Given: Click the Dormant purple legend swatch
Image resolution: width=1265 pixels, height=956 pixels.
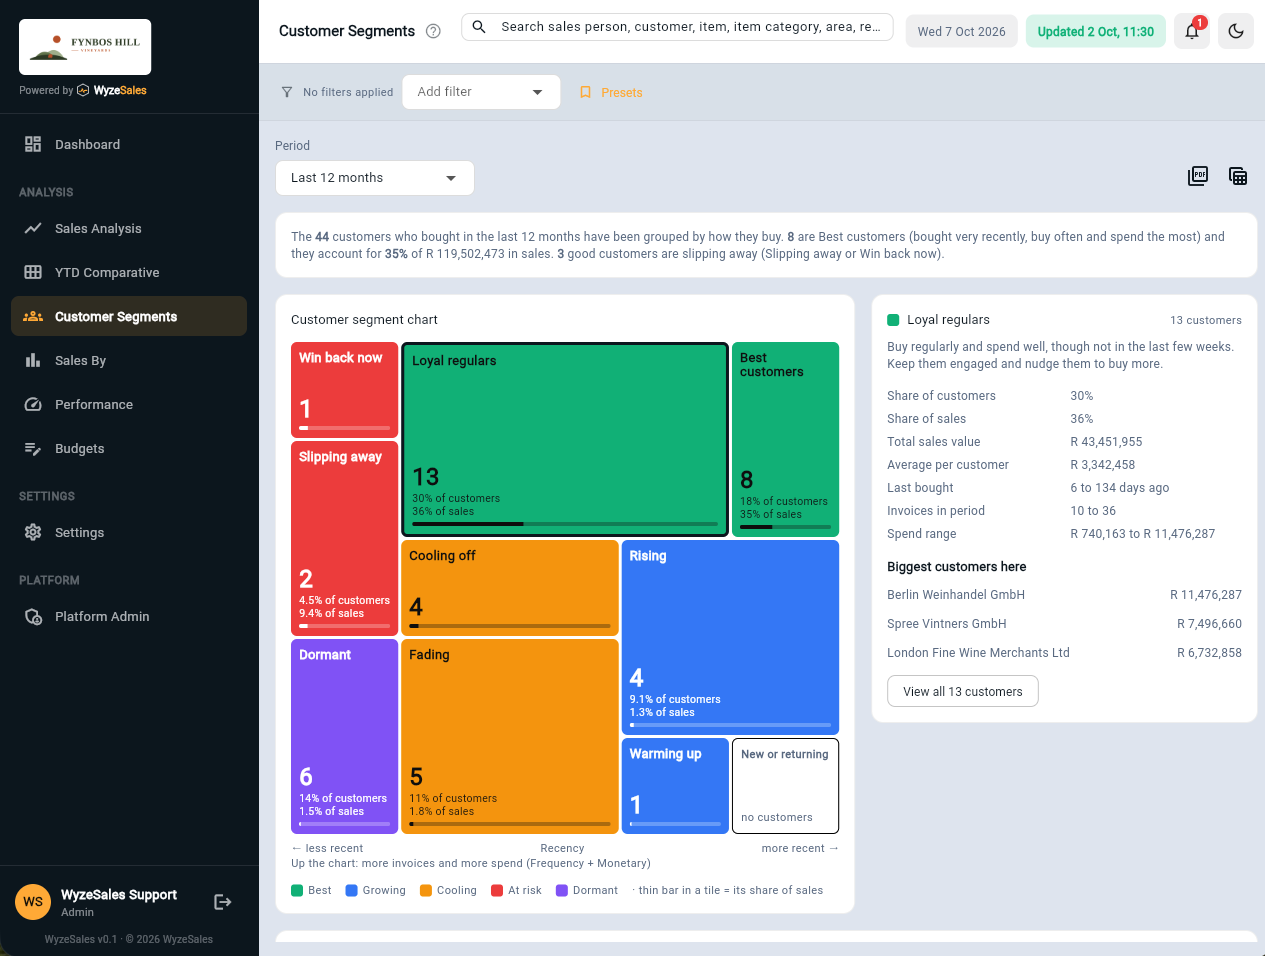Looking at the screenshot, I should tap(562, 890).
